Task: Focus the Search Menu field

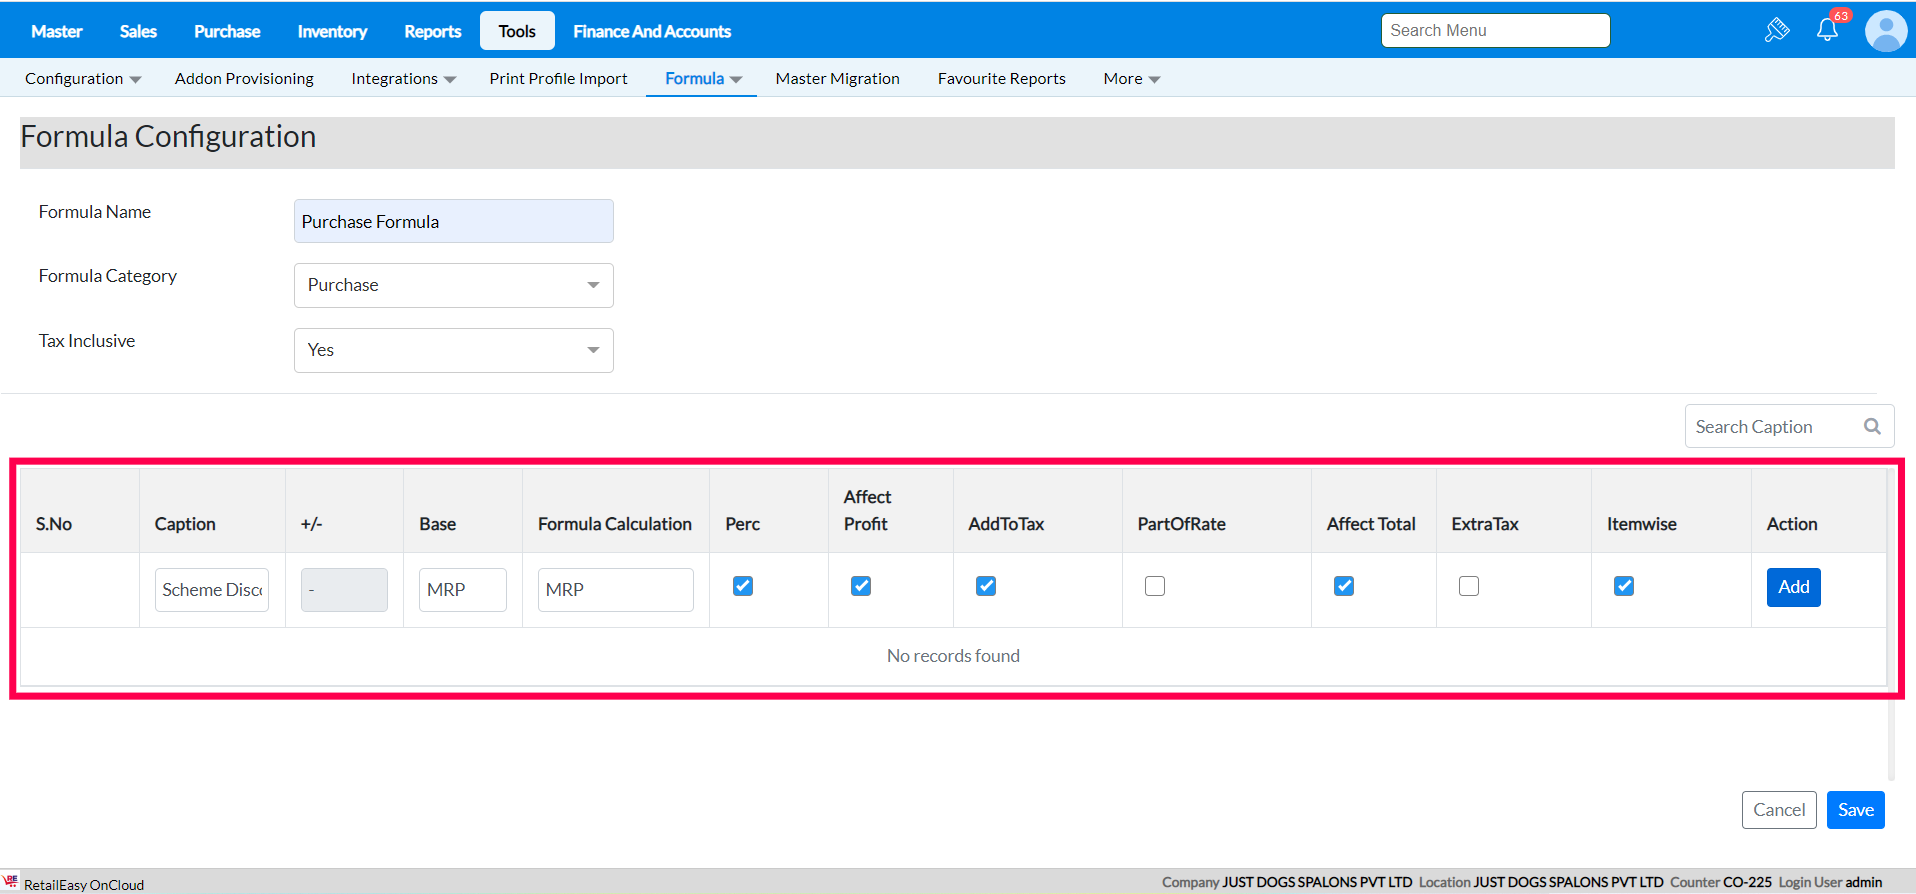Action: click(x=1496, y=30)
